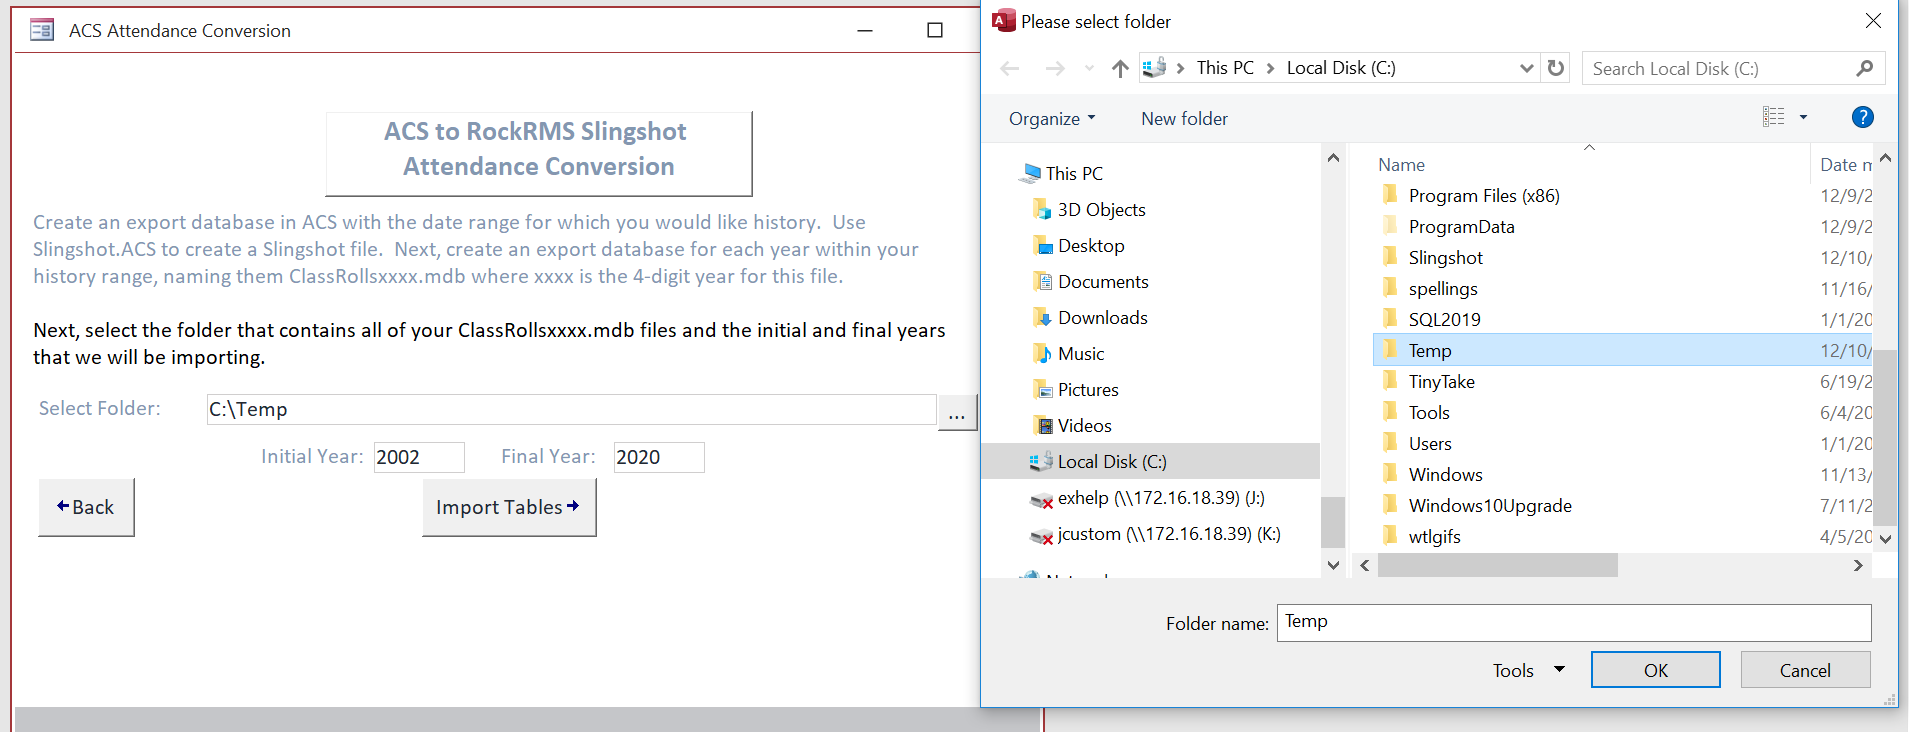Click the file list scroll right arrow
The width and height of the screenshot is (1909, 732).
1858,565
